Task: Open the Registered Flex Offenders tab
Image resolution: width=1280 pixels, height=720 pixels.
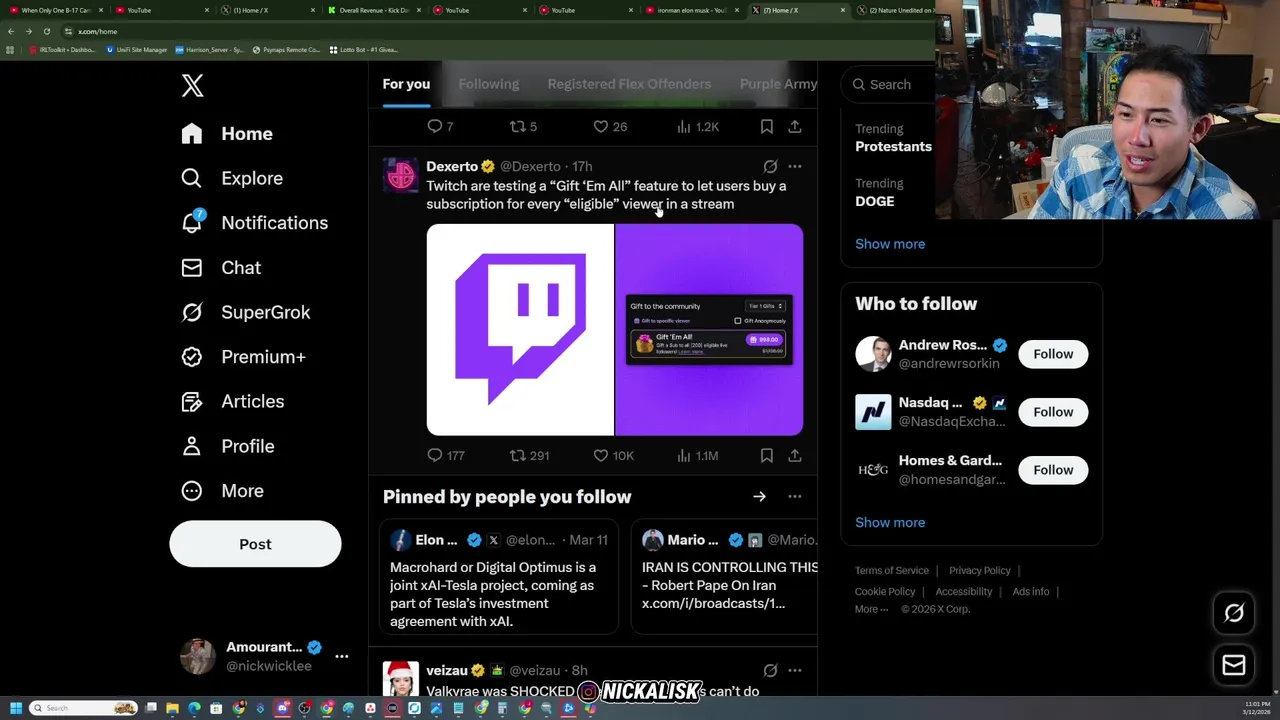Action: pyautogui.click(x=629, y=84)
